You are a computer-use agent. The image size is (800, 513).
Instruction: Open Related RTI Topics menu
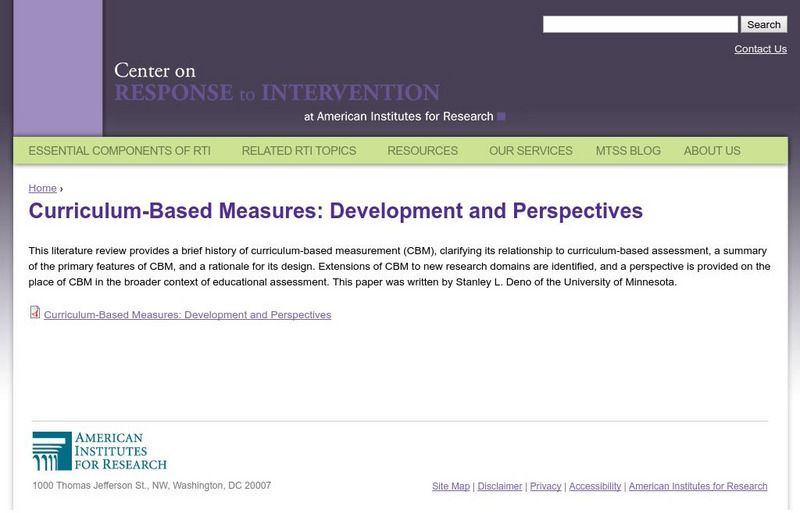[x=299, y=151]
